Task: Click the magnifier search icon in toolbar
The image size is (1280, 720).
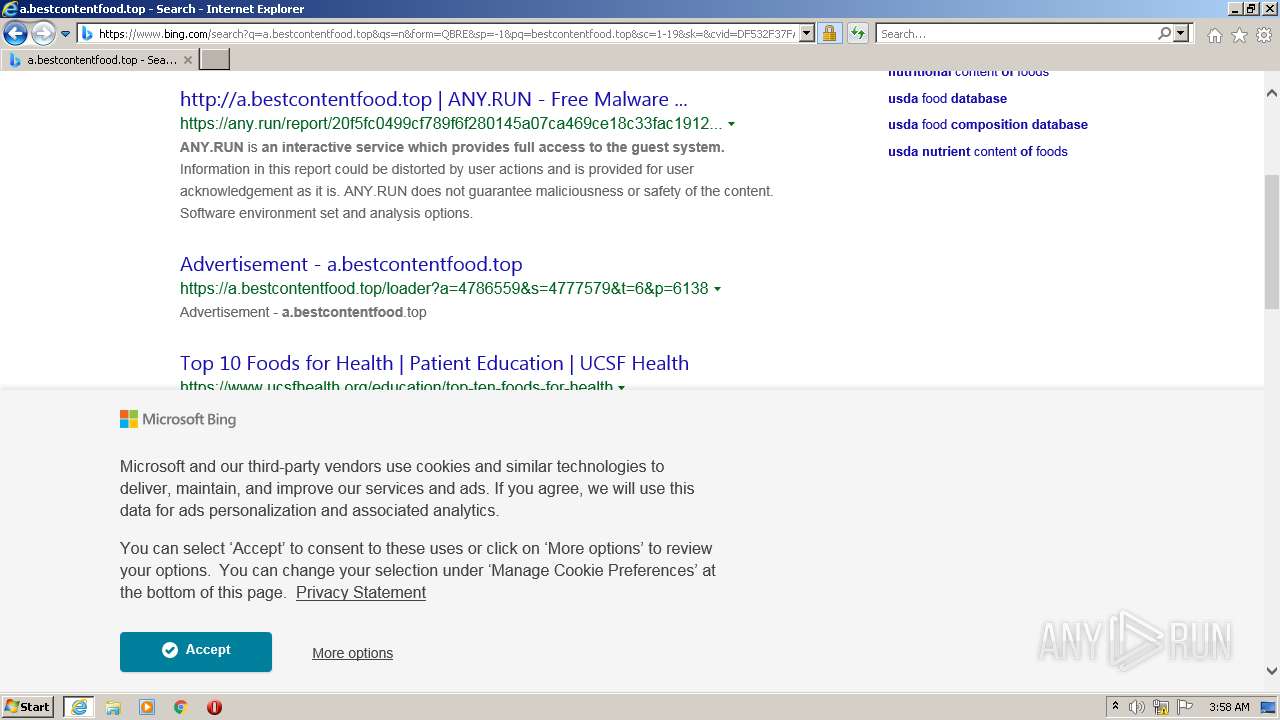Action: click(1164, 34)
